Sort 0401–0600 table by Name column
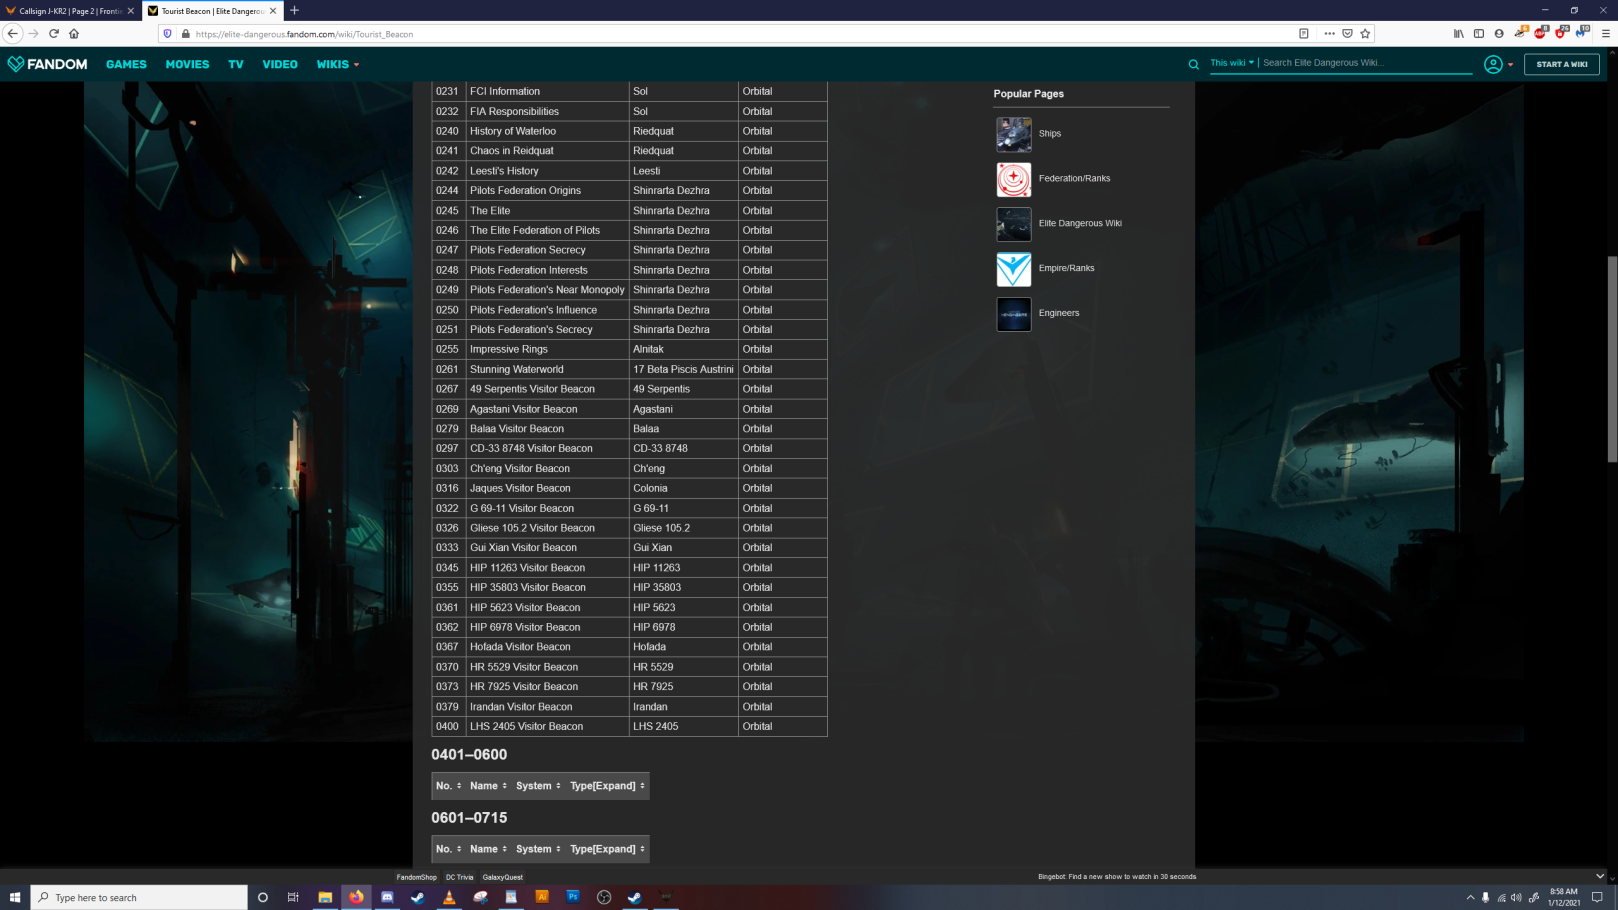 [x=488, y=786]
